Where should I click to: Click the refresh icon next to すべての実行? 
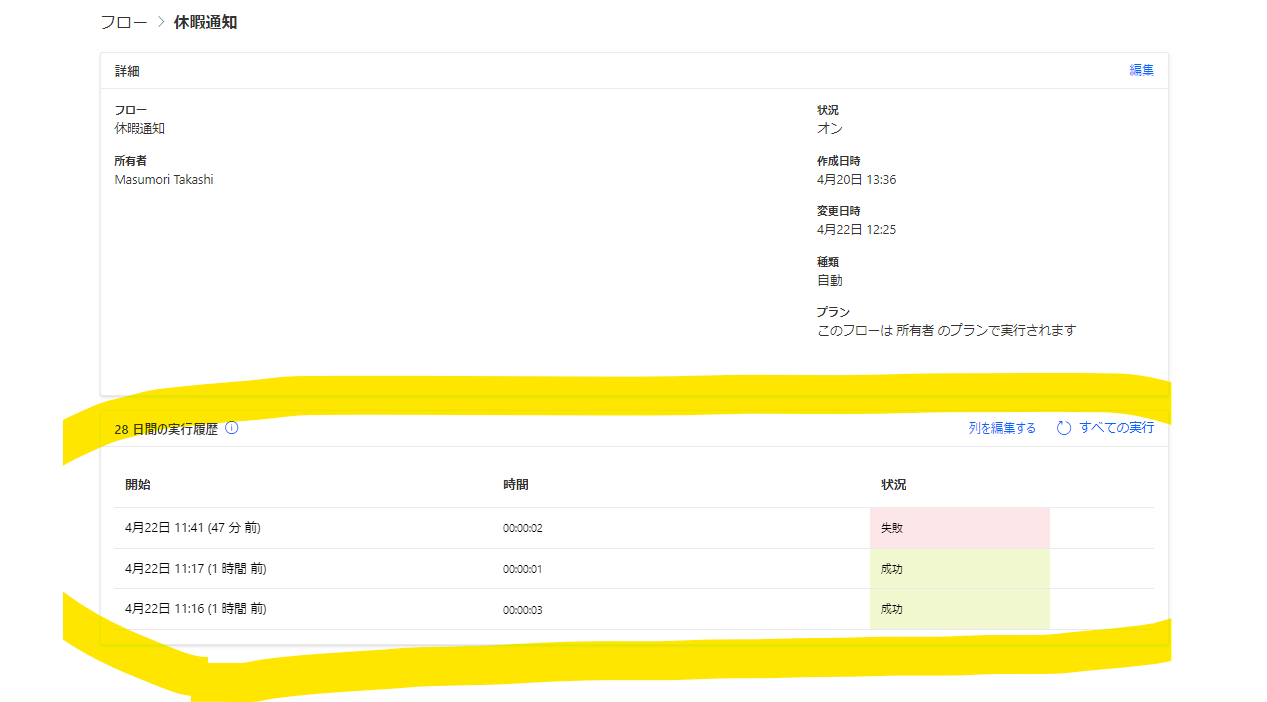tap(1064, 428)
